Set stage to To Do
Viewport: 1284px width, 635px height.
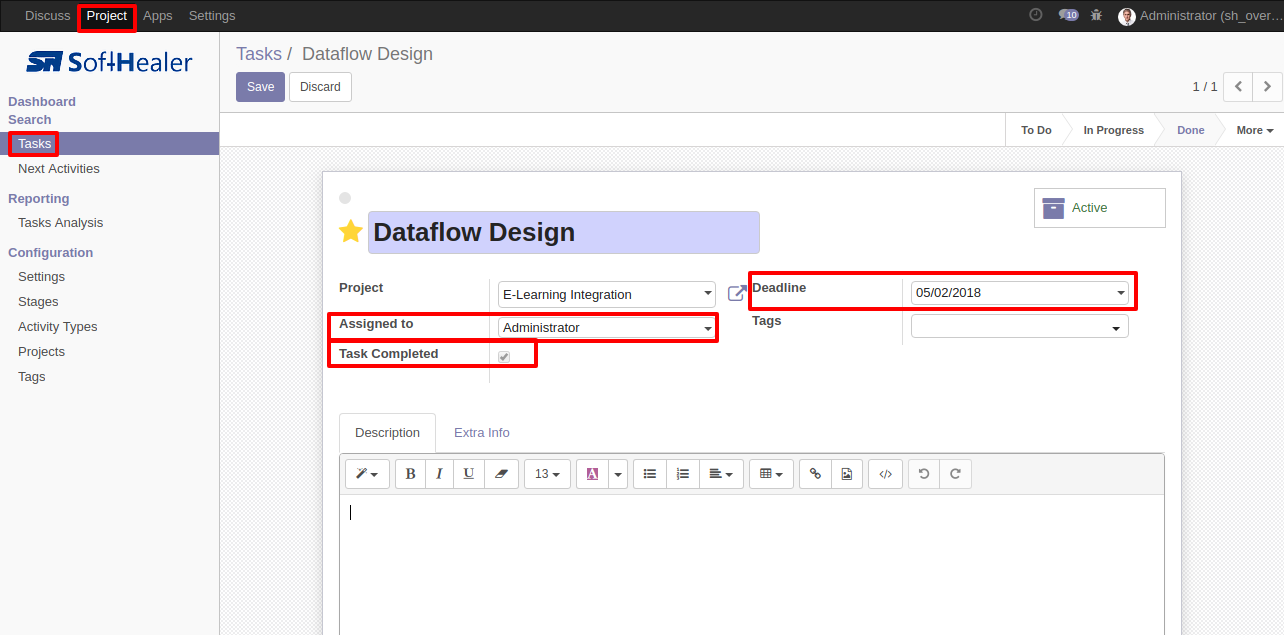(1036, 130)
